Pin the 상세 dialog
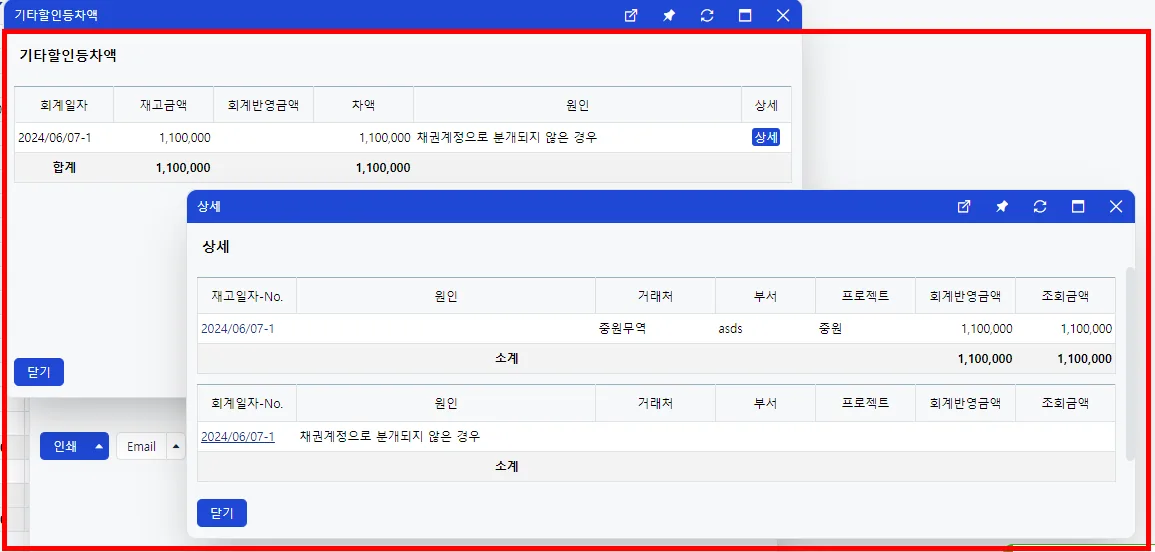Viewport: 1155px width, 552px height. (1002, 207)
